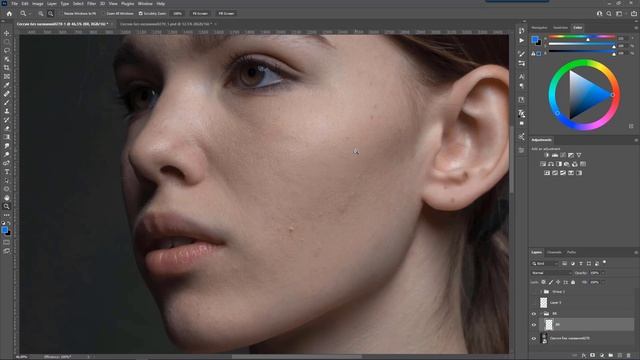Switch to the Navigator tab
This screenshot has height=360, width=640.
point(540,28)
